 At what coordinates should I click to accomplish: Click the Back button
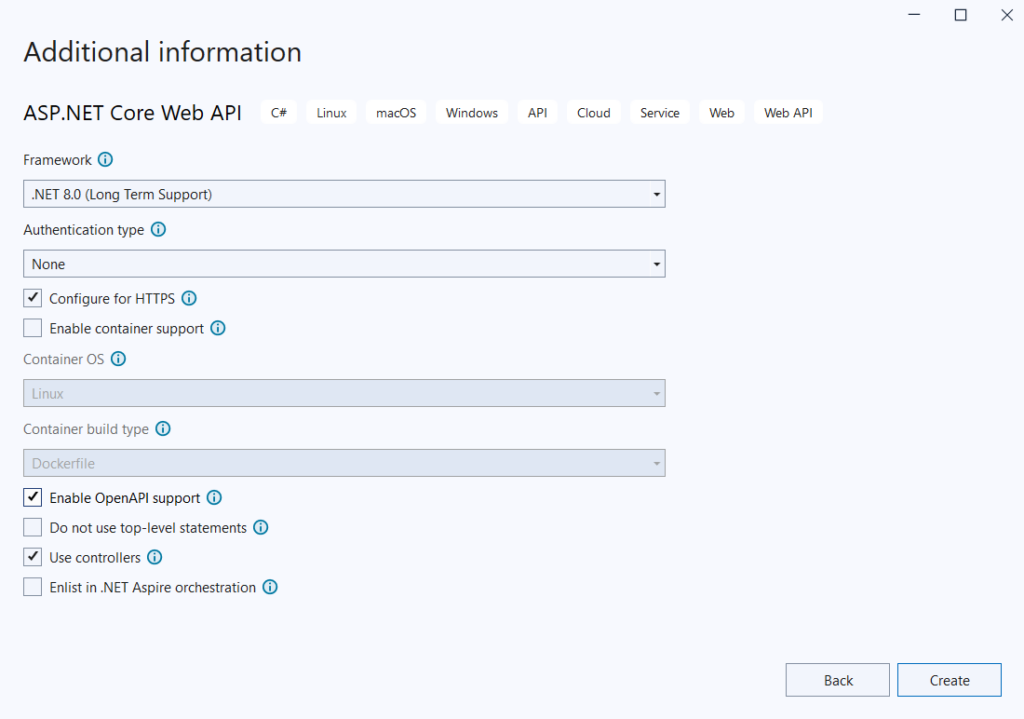coord(837,680)
